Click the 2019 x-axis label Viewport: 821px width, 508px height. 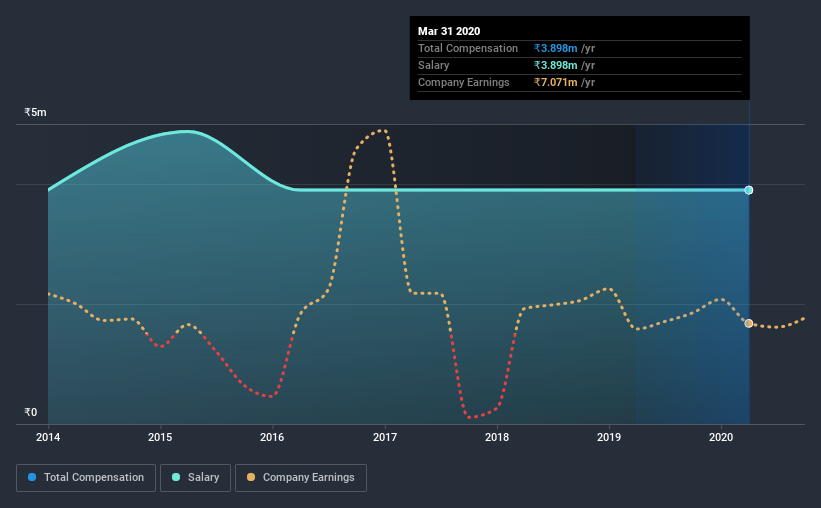click(x=609, y=437)
